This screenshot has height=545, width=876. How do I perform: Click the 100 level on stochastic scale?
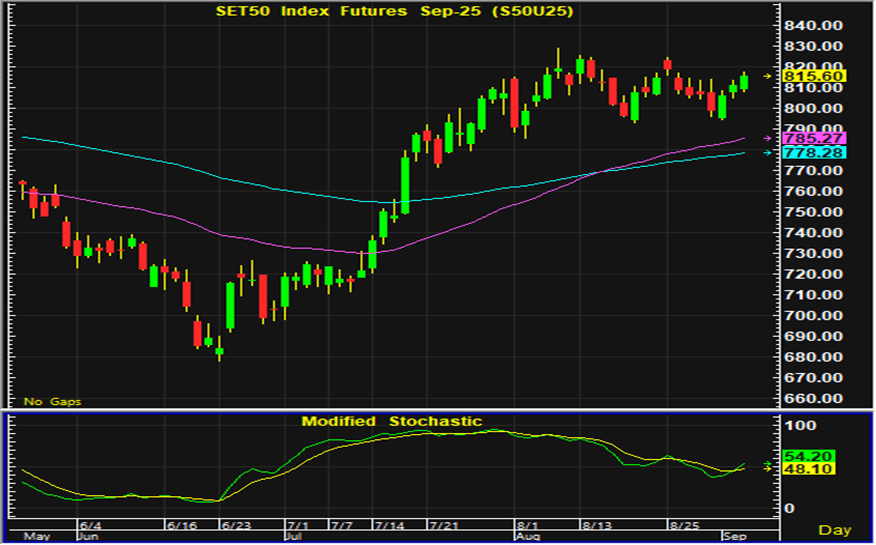pyautogui.click(x=800, y=426)
